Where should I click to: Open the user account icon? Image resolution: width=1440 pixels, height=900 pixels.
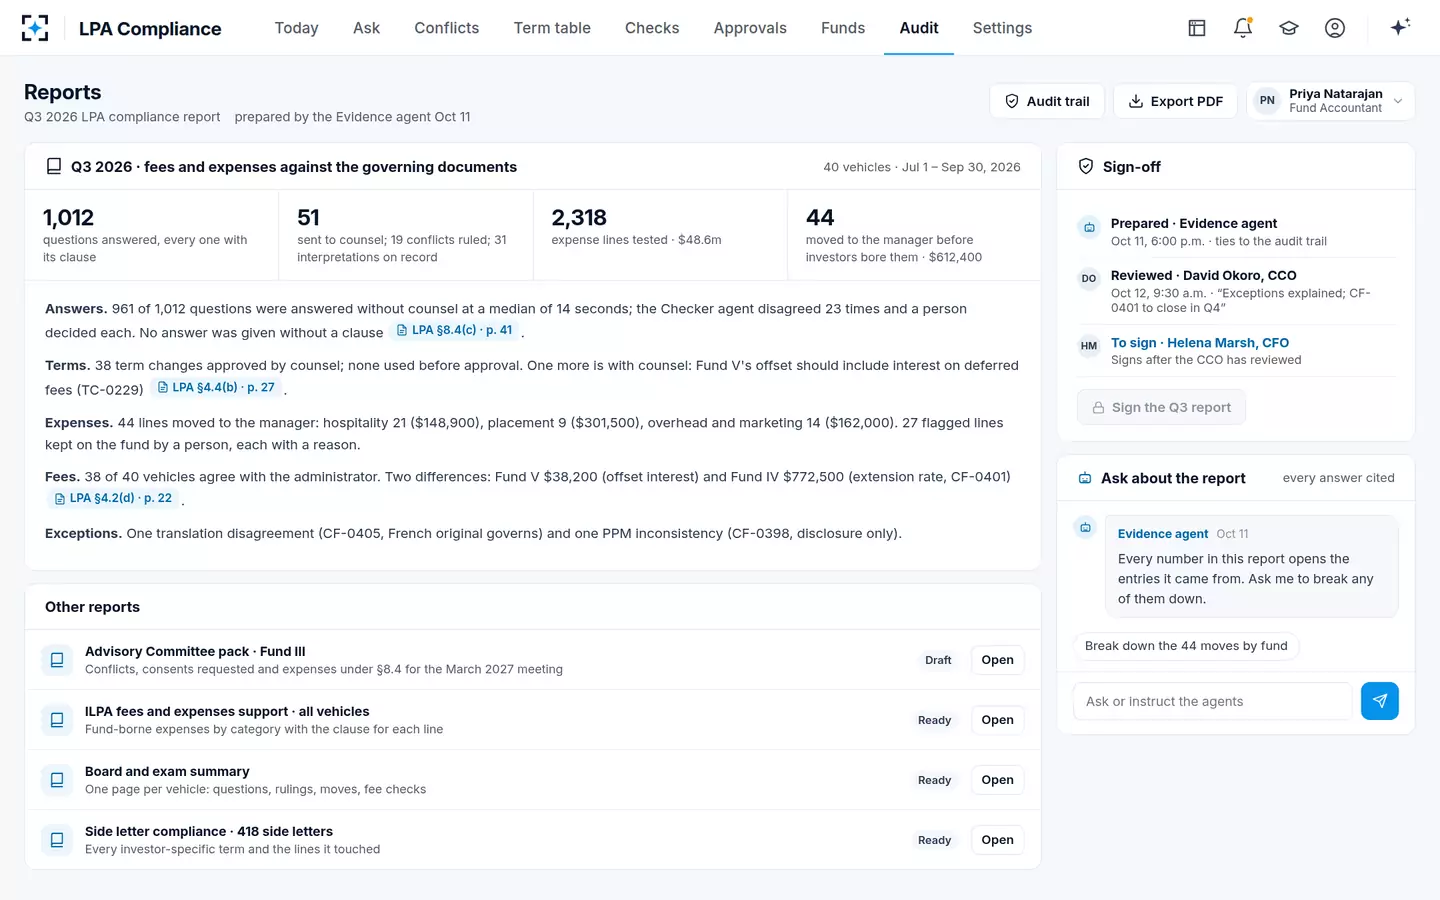pyautogui.click(x=1335, y=28)
